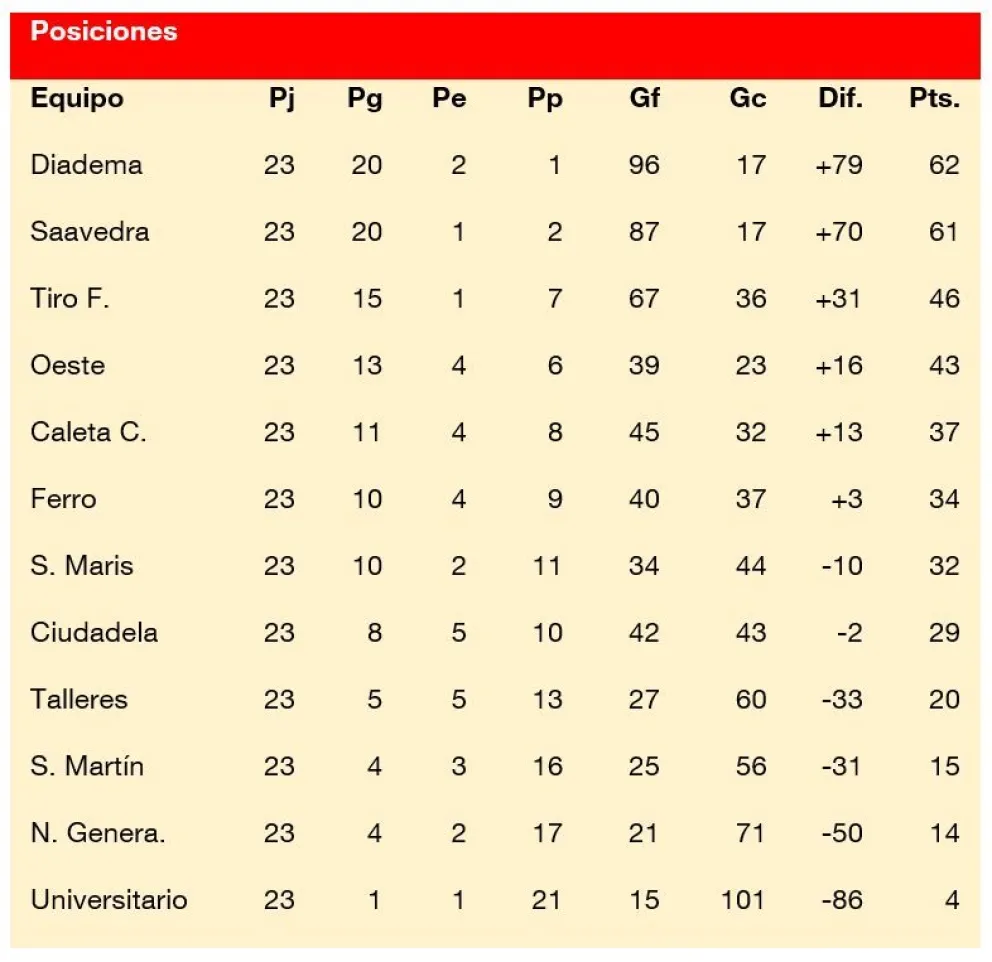Click the Pg column header

[365, 99]
